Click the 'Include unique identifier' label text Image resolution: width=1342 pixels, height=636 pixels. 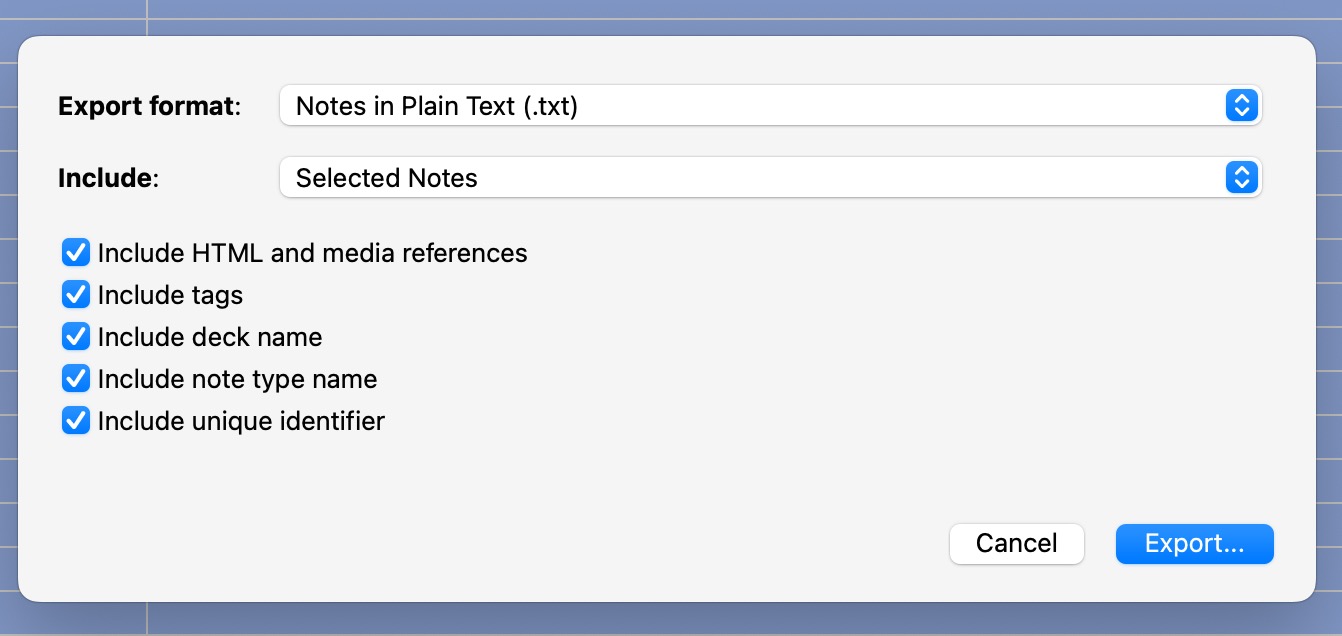pos(241,421)
